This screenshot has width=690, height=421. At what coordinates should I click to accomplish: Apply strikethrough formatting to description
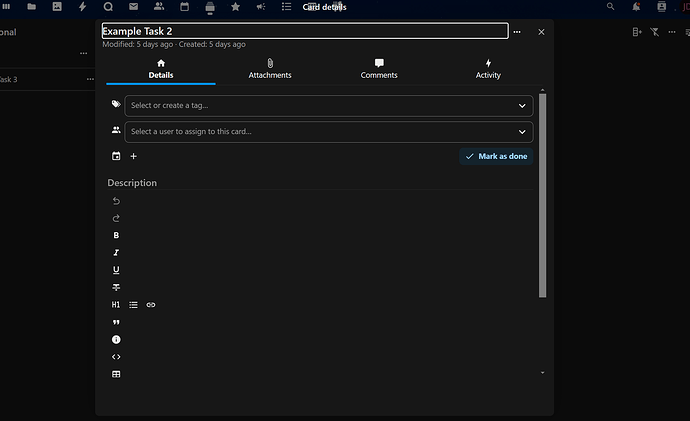coord(116,287)
